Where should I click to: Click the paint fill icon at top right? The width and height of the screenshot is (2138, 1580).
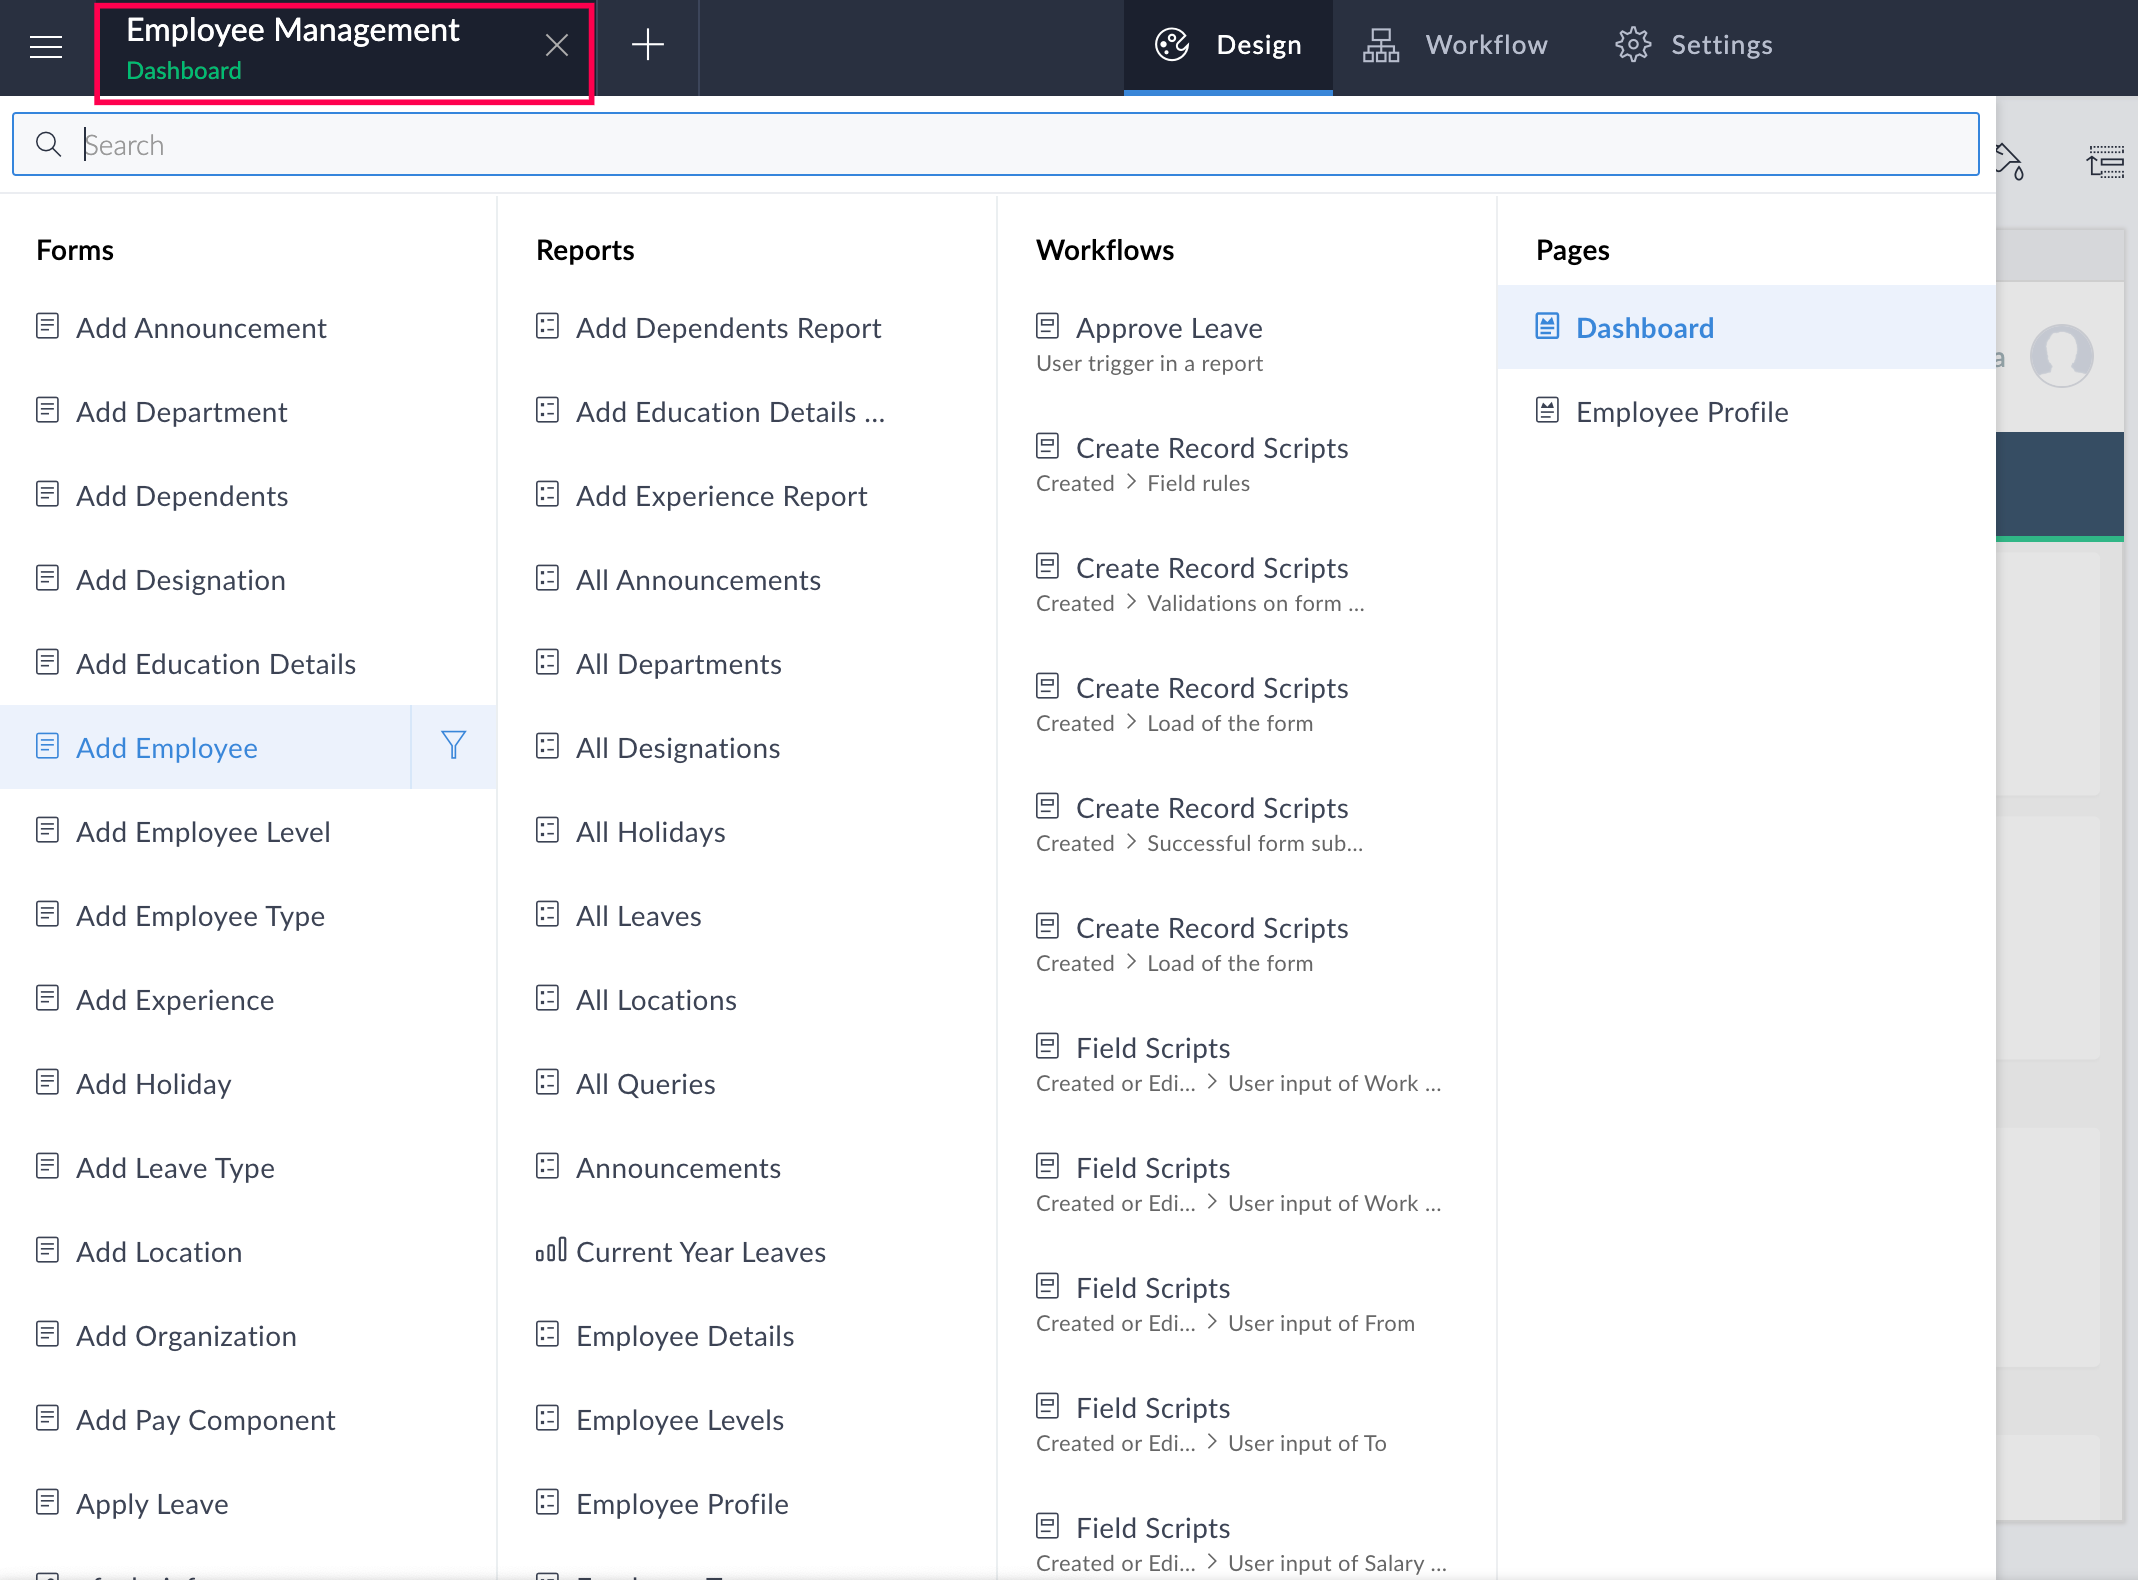(2010, 161)
